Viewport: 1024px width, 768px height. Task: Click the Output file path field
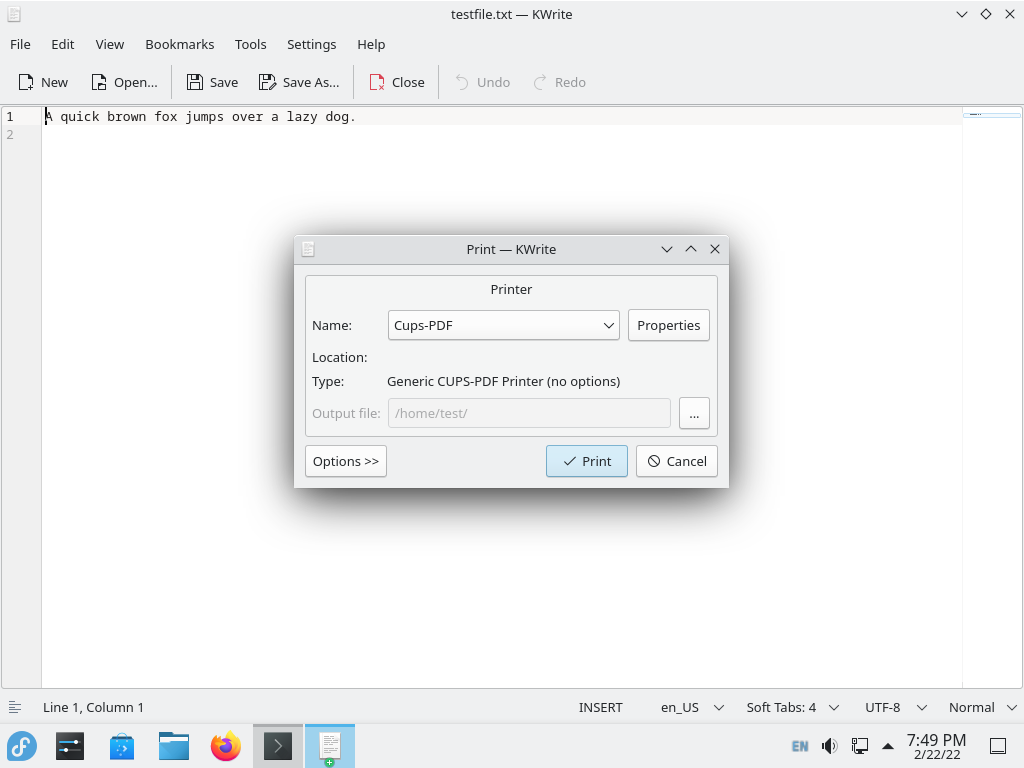tap(529, 413)
